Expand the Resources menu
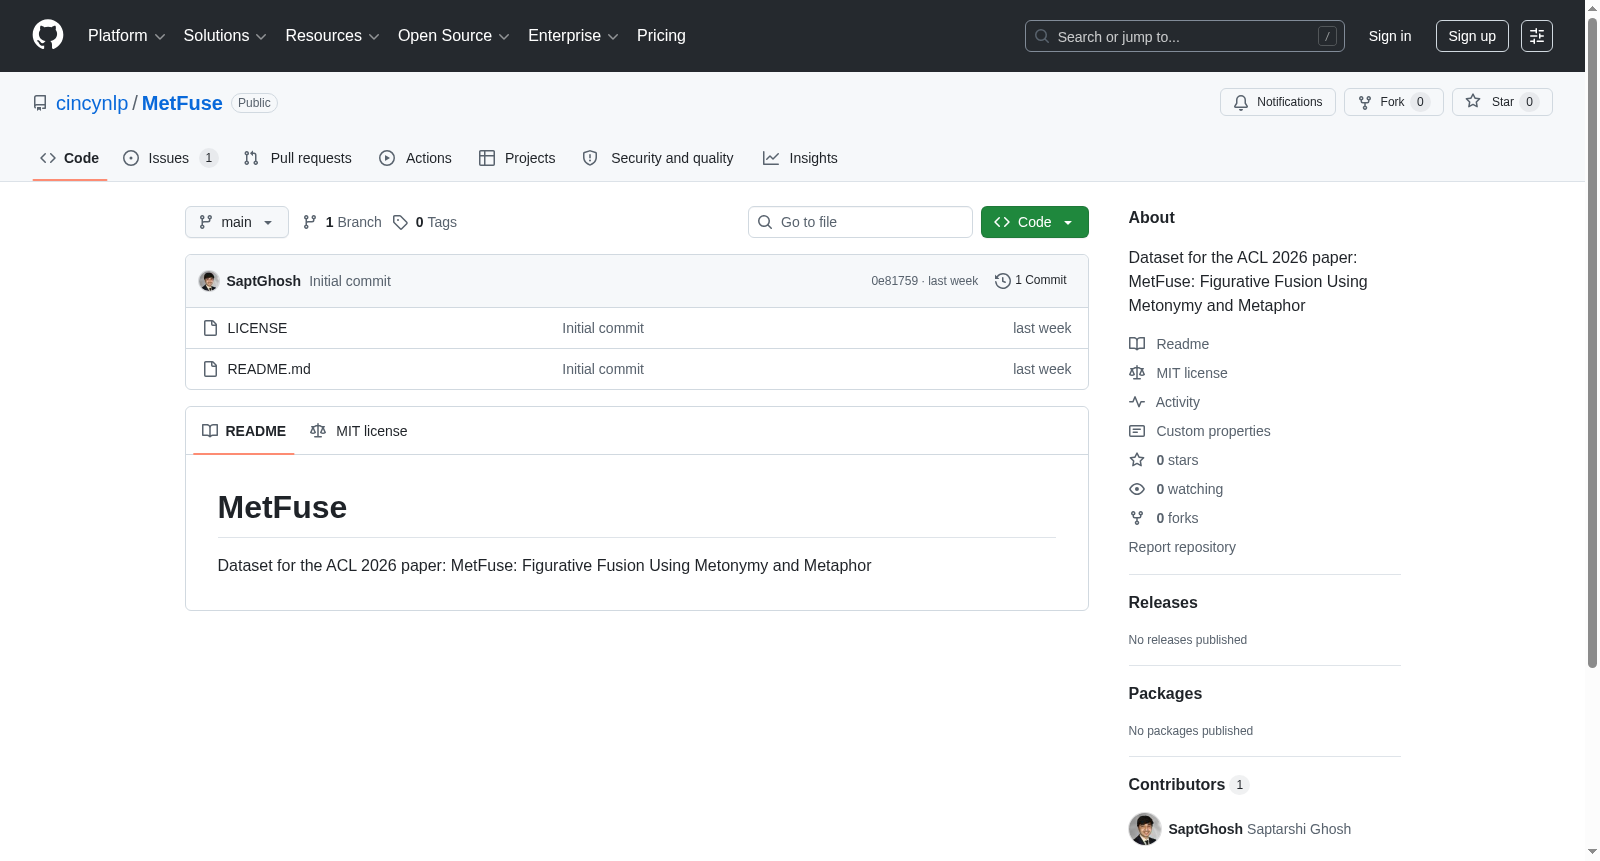The image size is (1600, 861). [332, 36]
